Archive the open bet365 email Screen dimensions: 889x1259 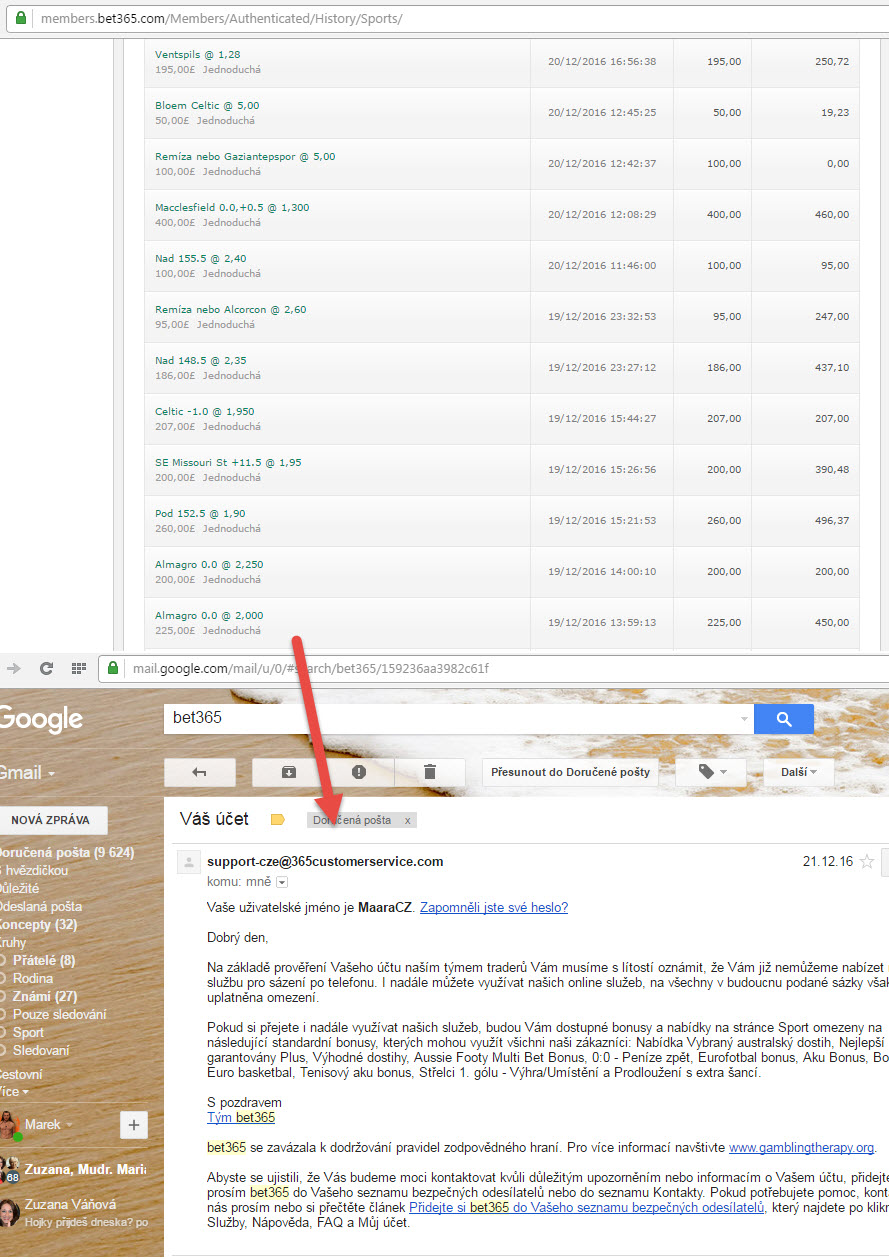[x=288, y=772]
